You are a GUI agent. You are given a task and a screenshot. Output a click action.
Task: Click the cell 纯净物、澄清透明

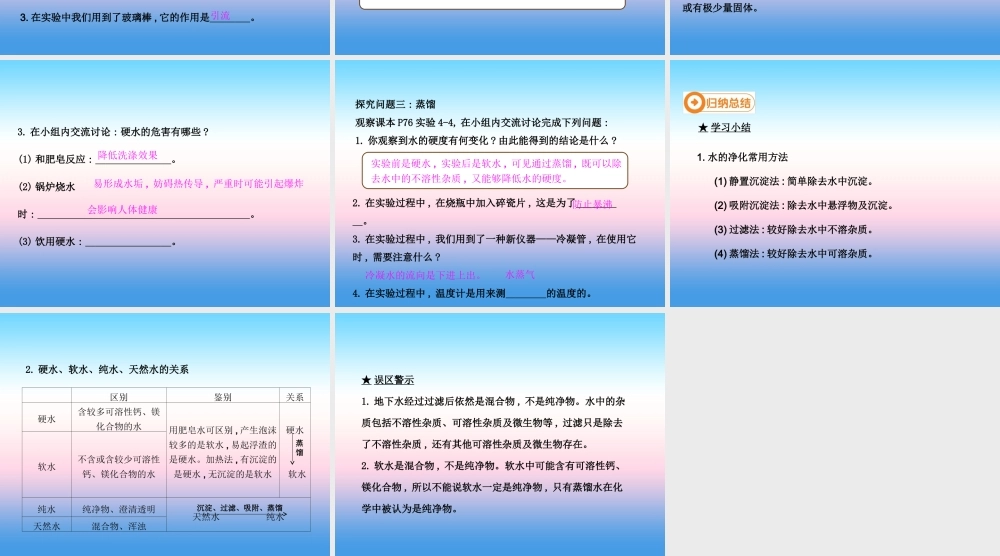119,509
